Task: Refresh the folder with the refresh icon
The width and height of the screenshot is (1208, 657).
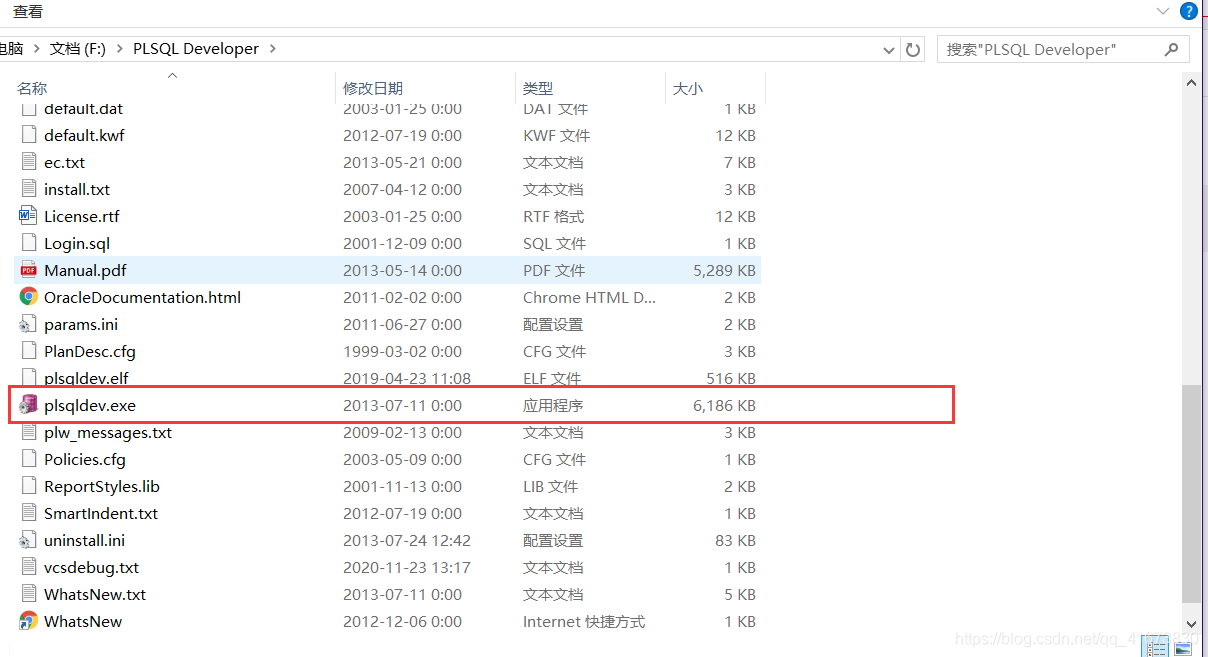Action: (x=912, y=49)
